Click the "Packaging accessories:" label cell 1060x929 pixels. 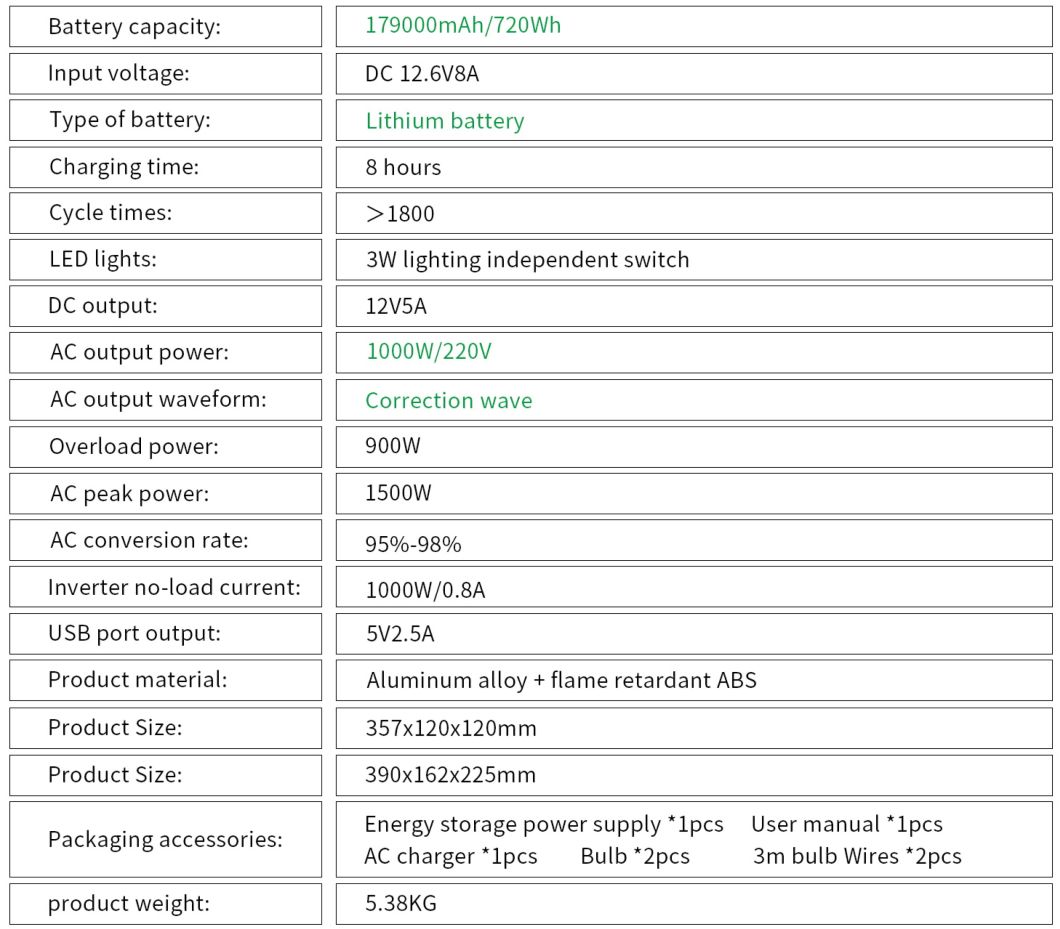[165, 839]
